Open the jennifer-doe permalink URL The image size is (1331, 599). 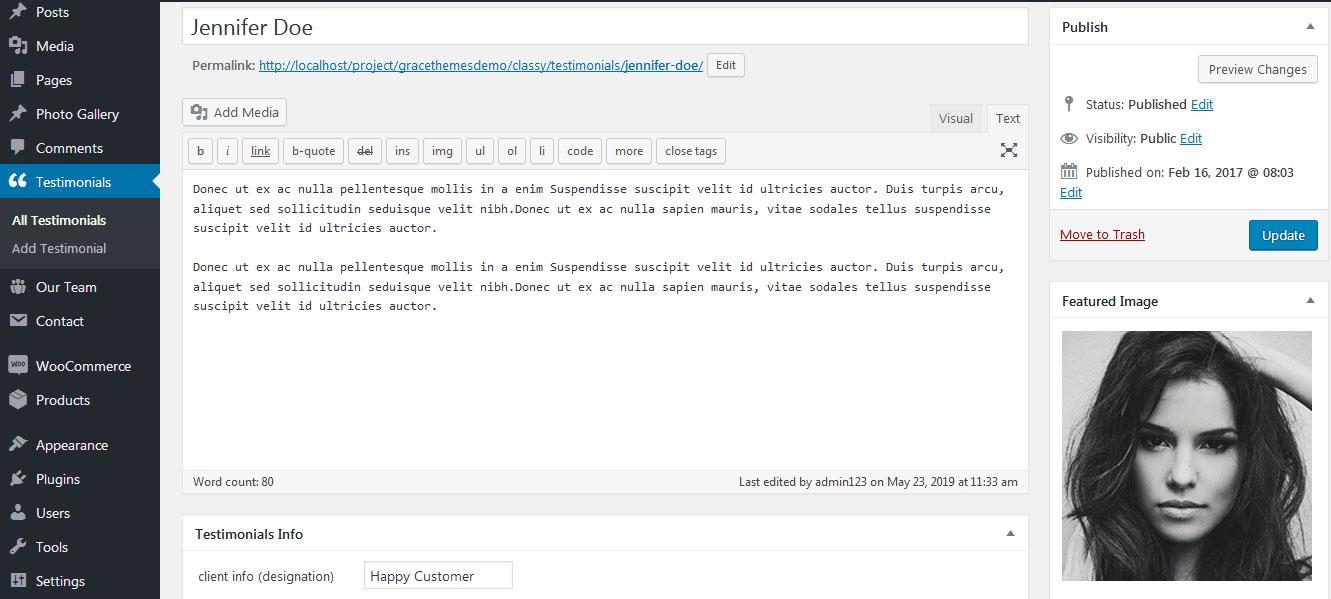coord(481,65)
